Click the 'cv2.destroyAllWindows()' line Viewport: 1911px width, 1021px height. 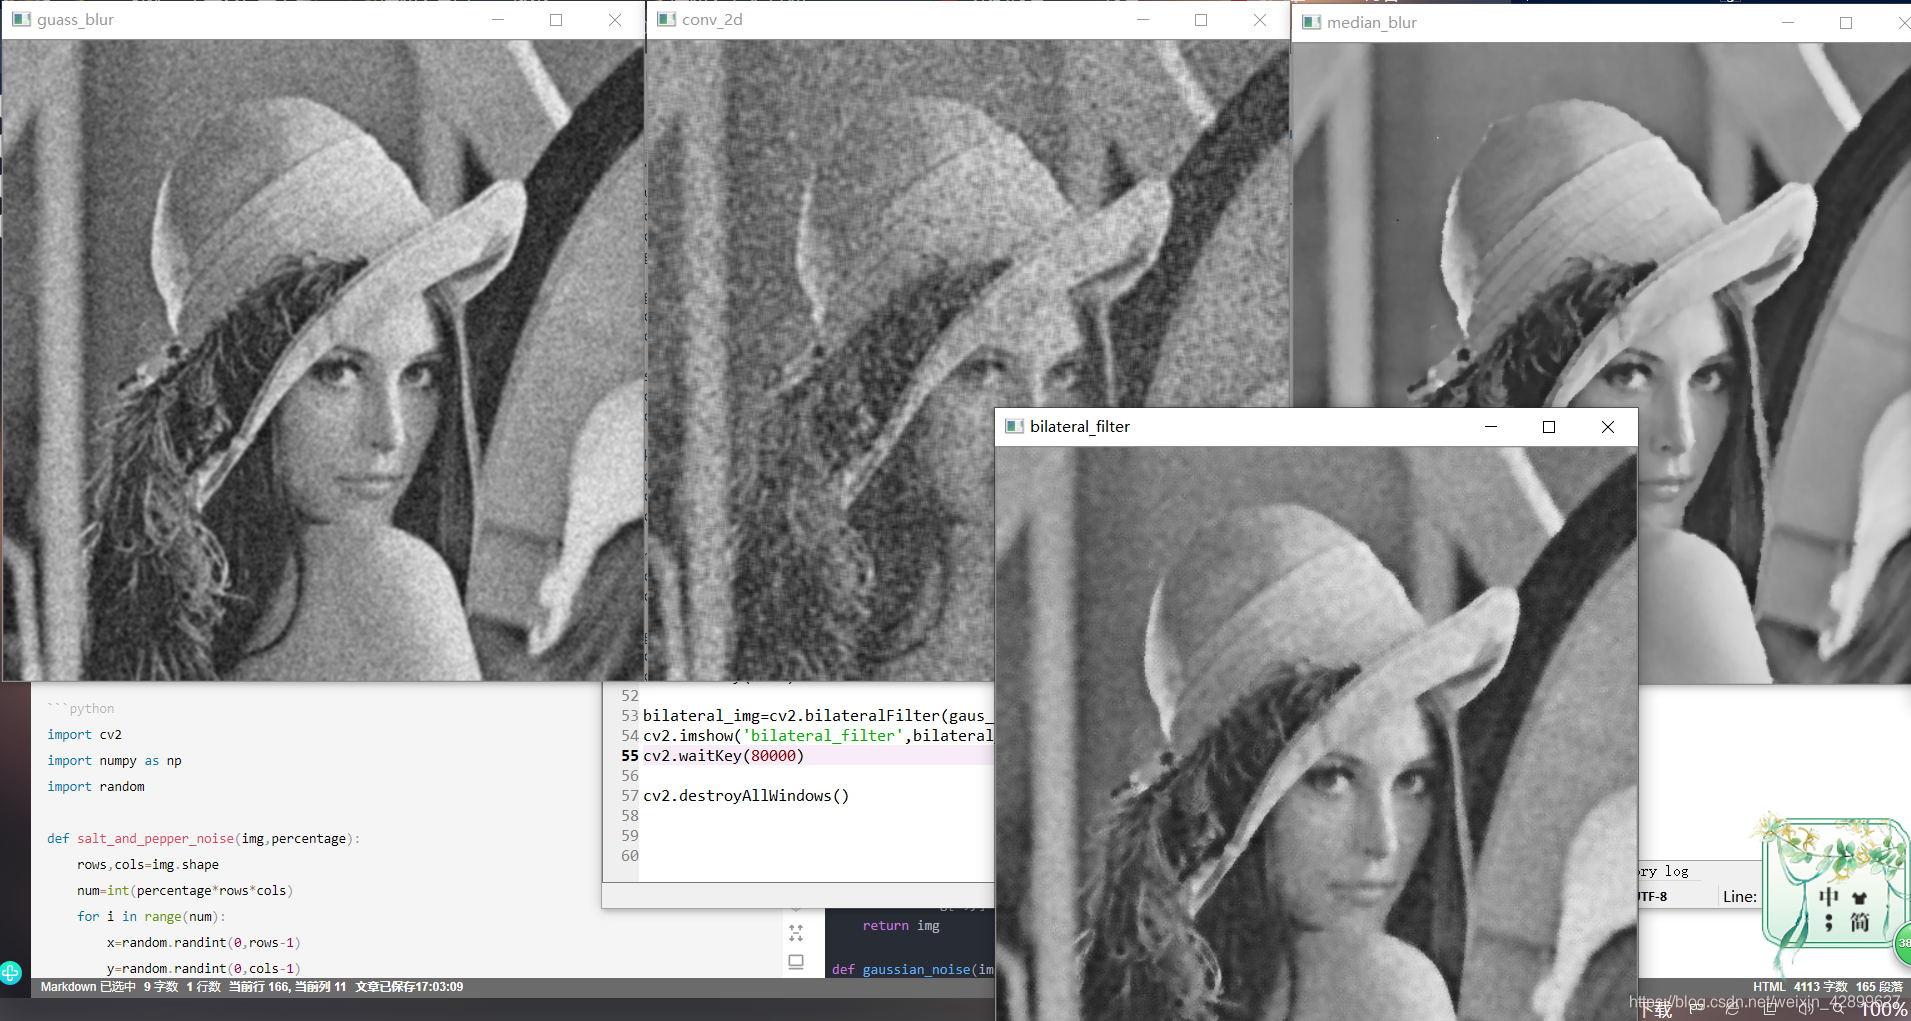(x=746, y=795)
